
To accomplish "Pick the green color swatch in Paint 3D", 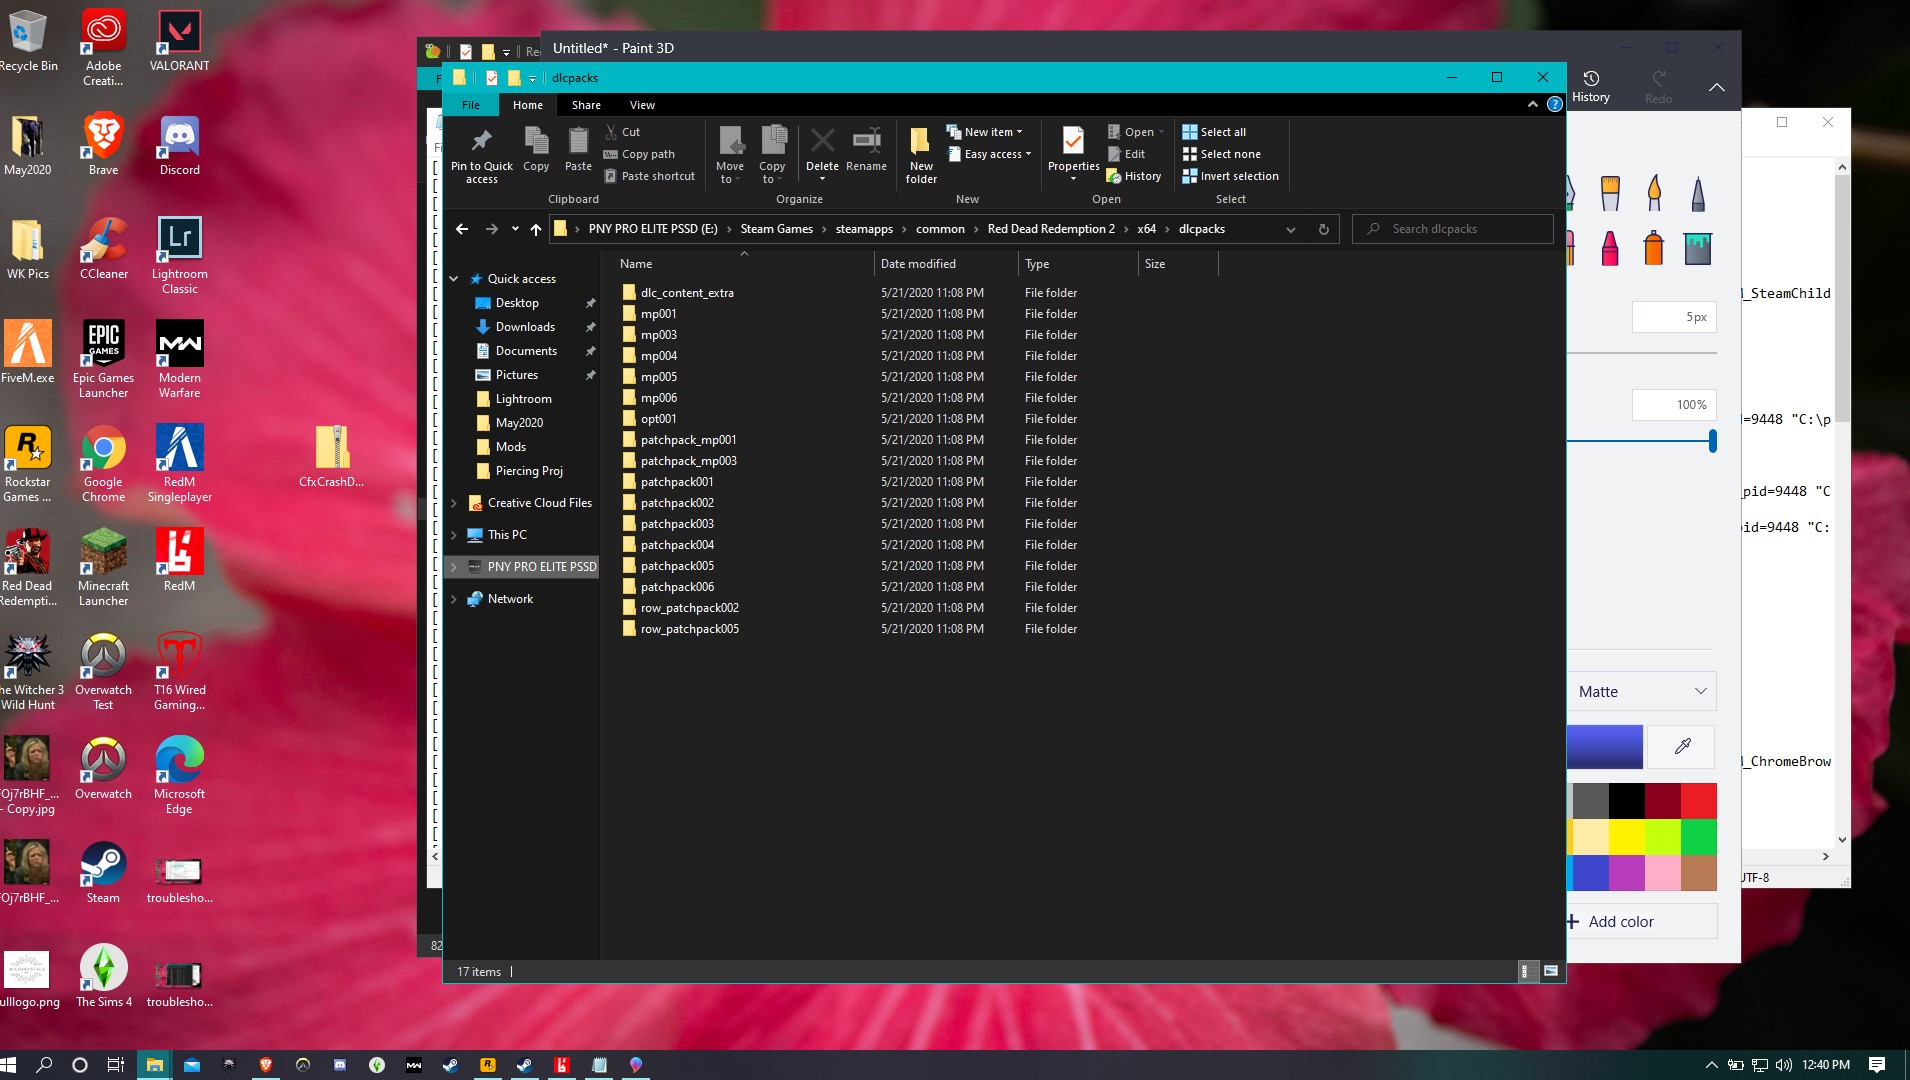I will tap(1697, 837).
